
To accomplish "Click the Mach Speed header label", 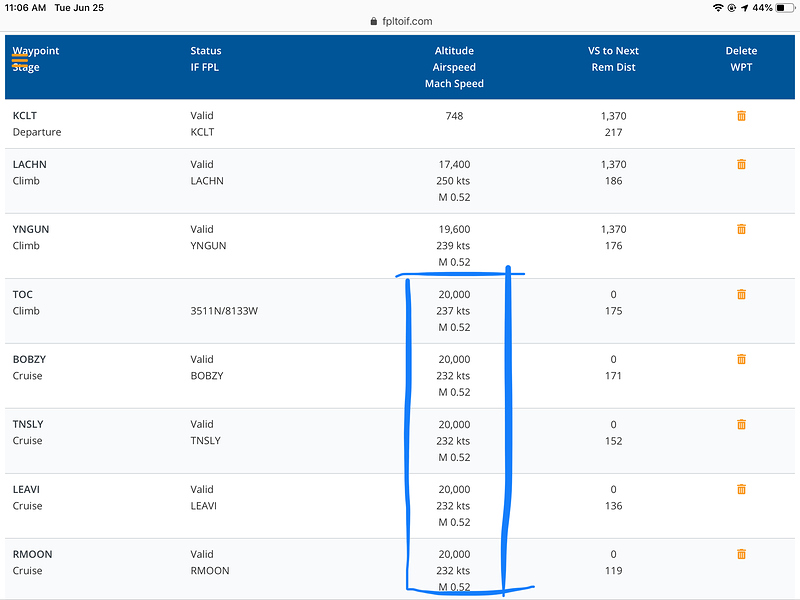I will click(x=454, y=83).
